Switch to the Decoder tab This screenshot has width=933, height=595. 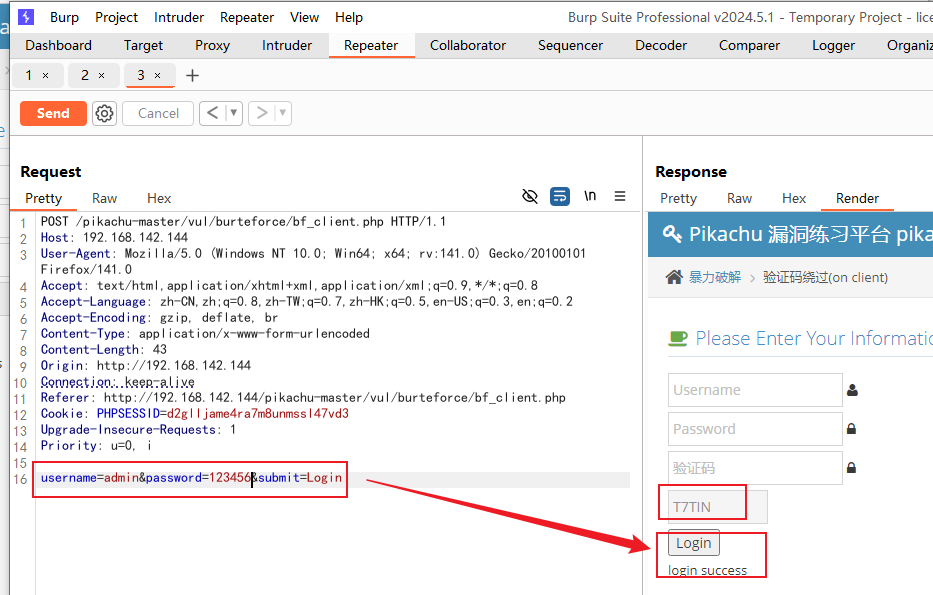click(x=661, y=45)
